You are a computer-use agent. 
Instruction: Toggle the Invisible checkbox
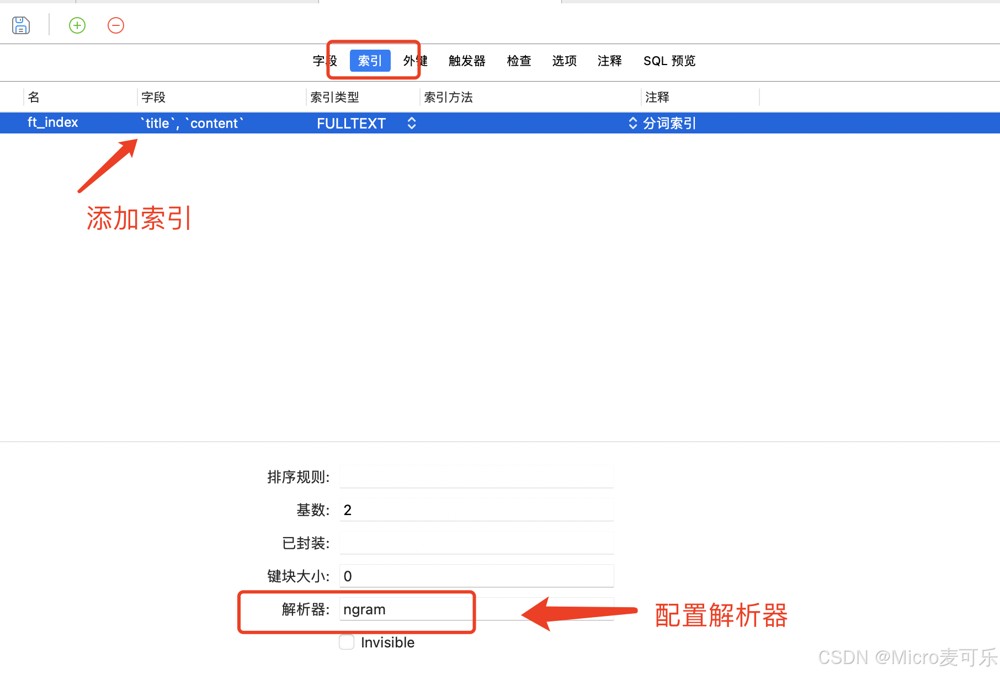[347, 642]
